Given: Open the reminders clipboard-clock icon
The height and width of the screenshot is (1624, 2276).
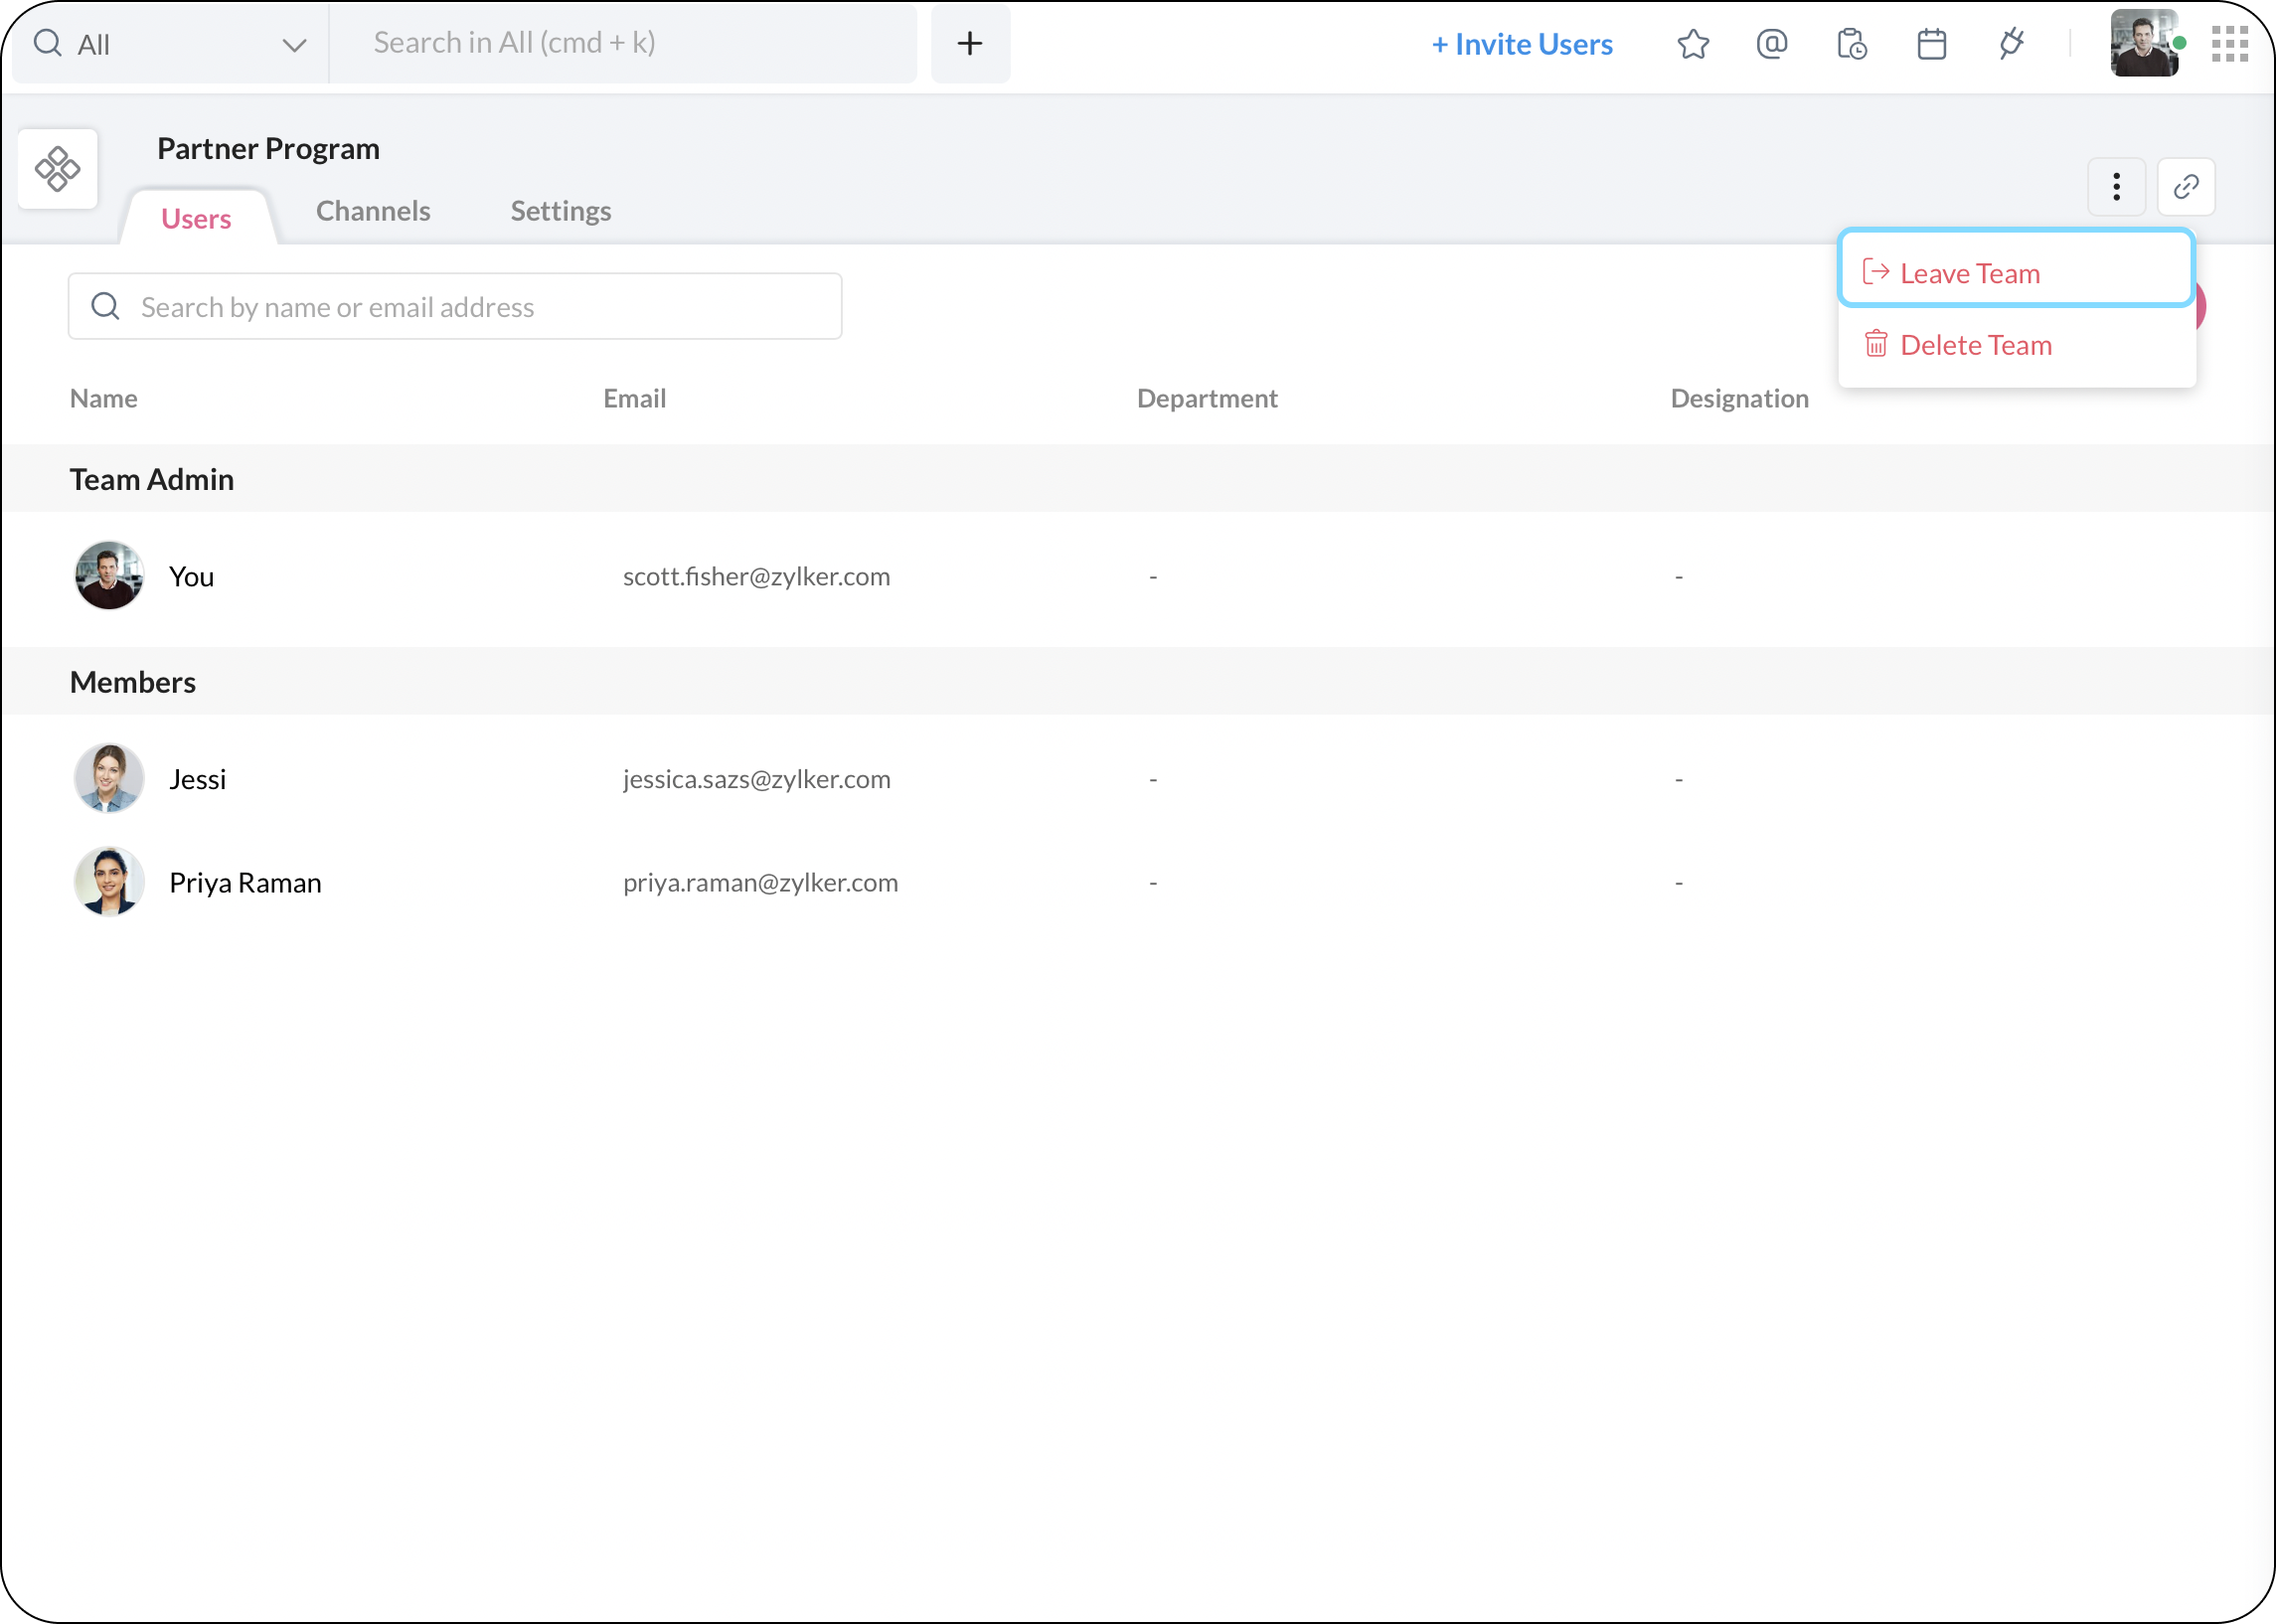Looking at the screenshot, I should point(1851,44).
